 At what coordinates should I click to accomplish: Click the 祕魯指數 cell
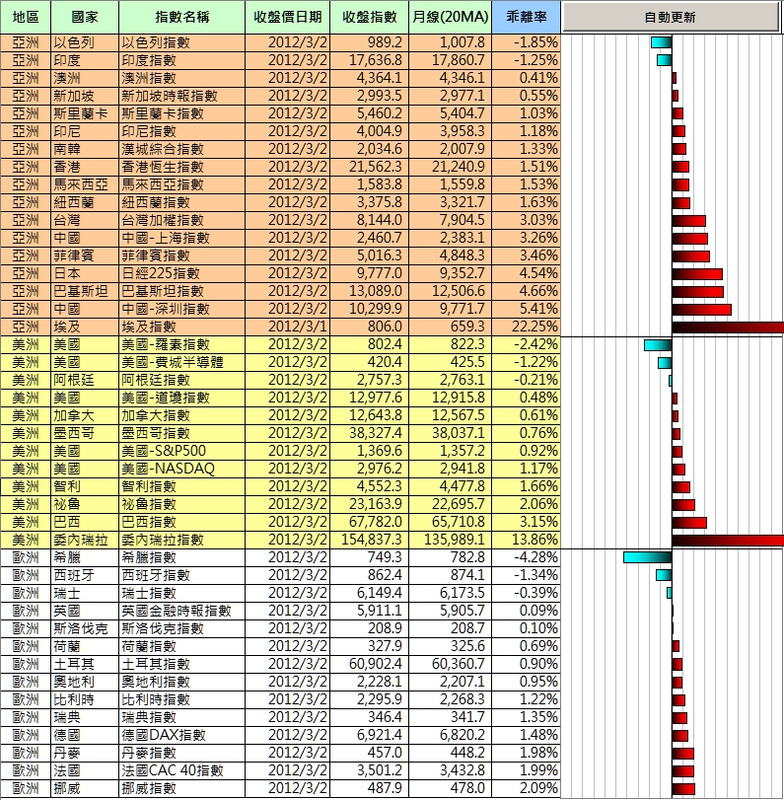tap(182, 504)
